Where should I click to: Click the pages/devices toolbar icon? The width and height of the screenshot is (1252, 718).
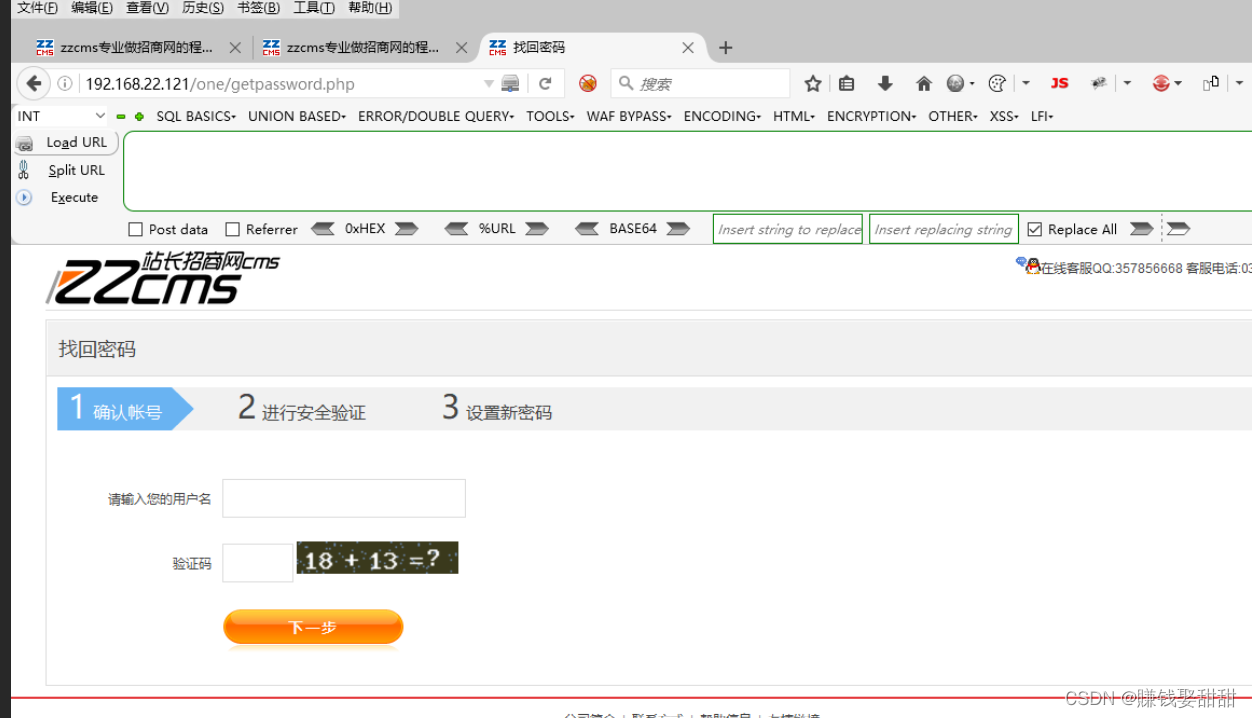click(x=1211, y=83)
